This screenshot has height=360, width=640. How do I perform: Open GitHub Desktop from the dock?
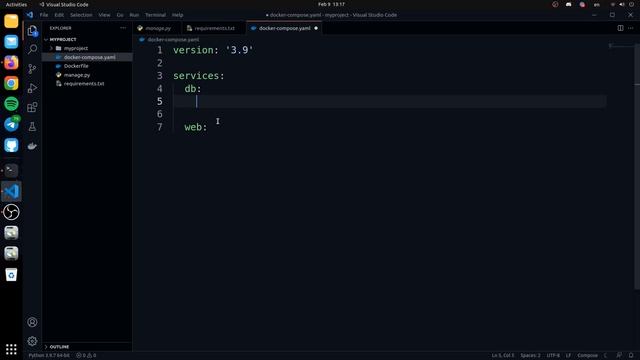tap(11, 145)
